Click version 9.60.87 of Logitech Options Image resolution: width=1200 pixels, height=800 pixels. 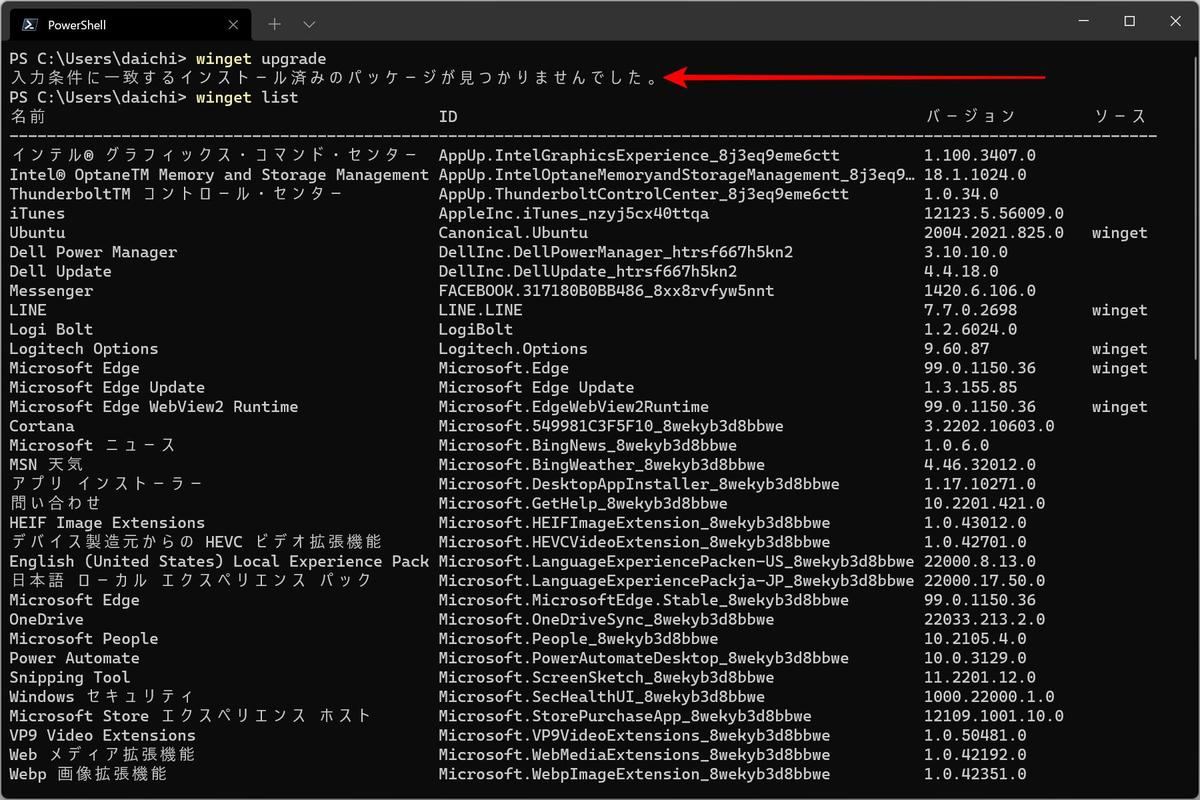tap(957, 349)
